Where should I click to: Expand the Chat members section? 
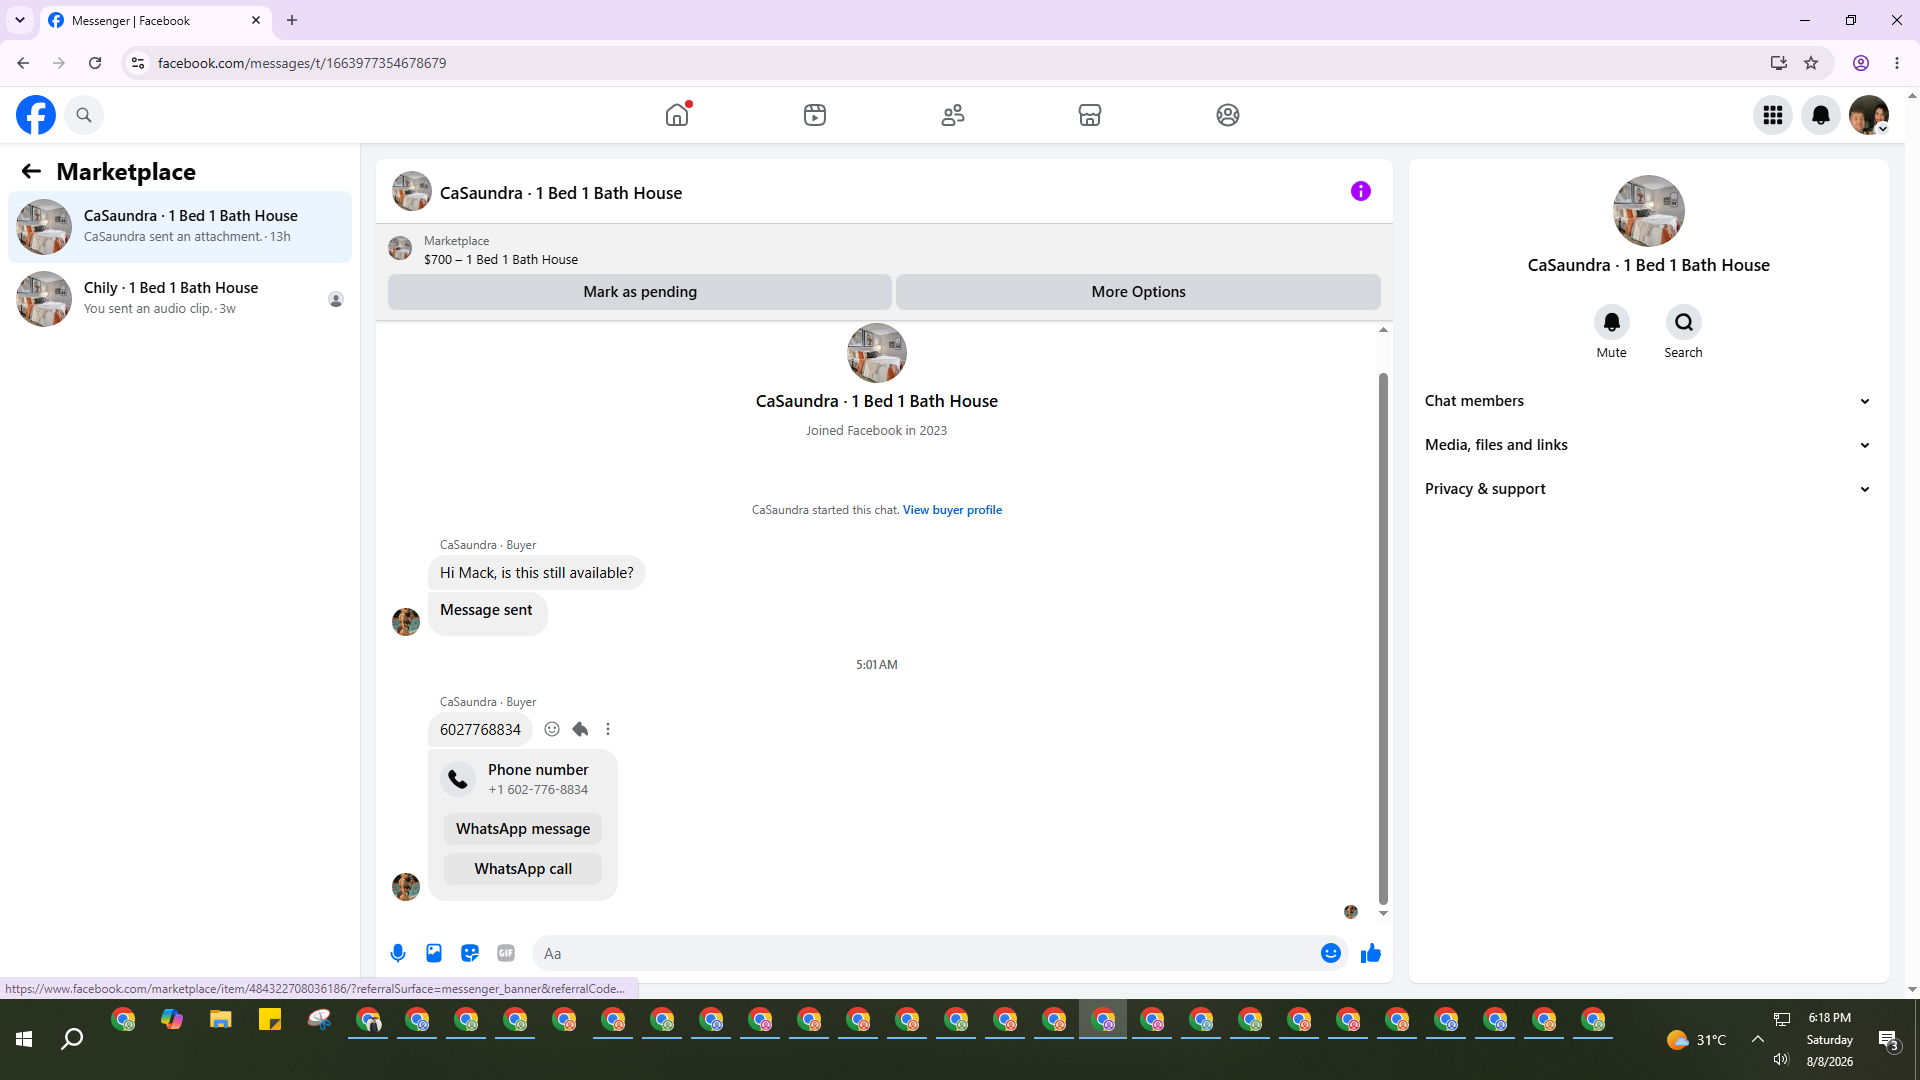click(1648, 401)
